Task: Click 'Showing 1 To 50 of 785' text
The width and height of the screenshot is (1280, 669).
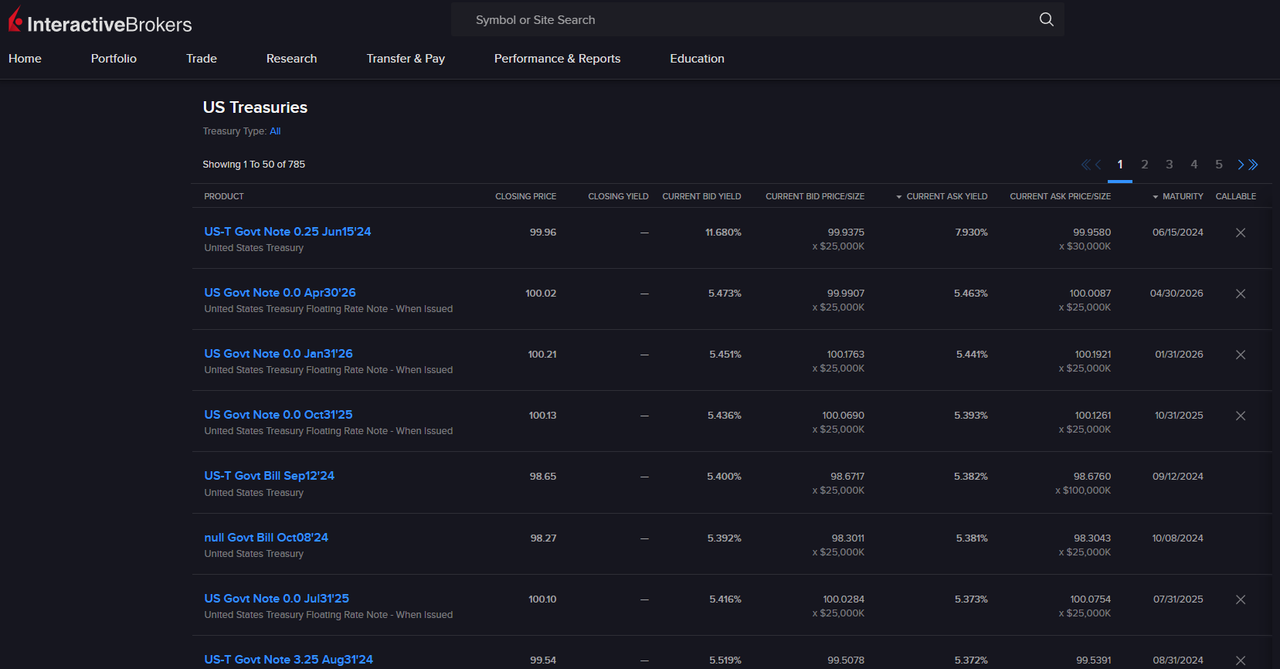Action: pyautogui.click(x=254, y=164)
